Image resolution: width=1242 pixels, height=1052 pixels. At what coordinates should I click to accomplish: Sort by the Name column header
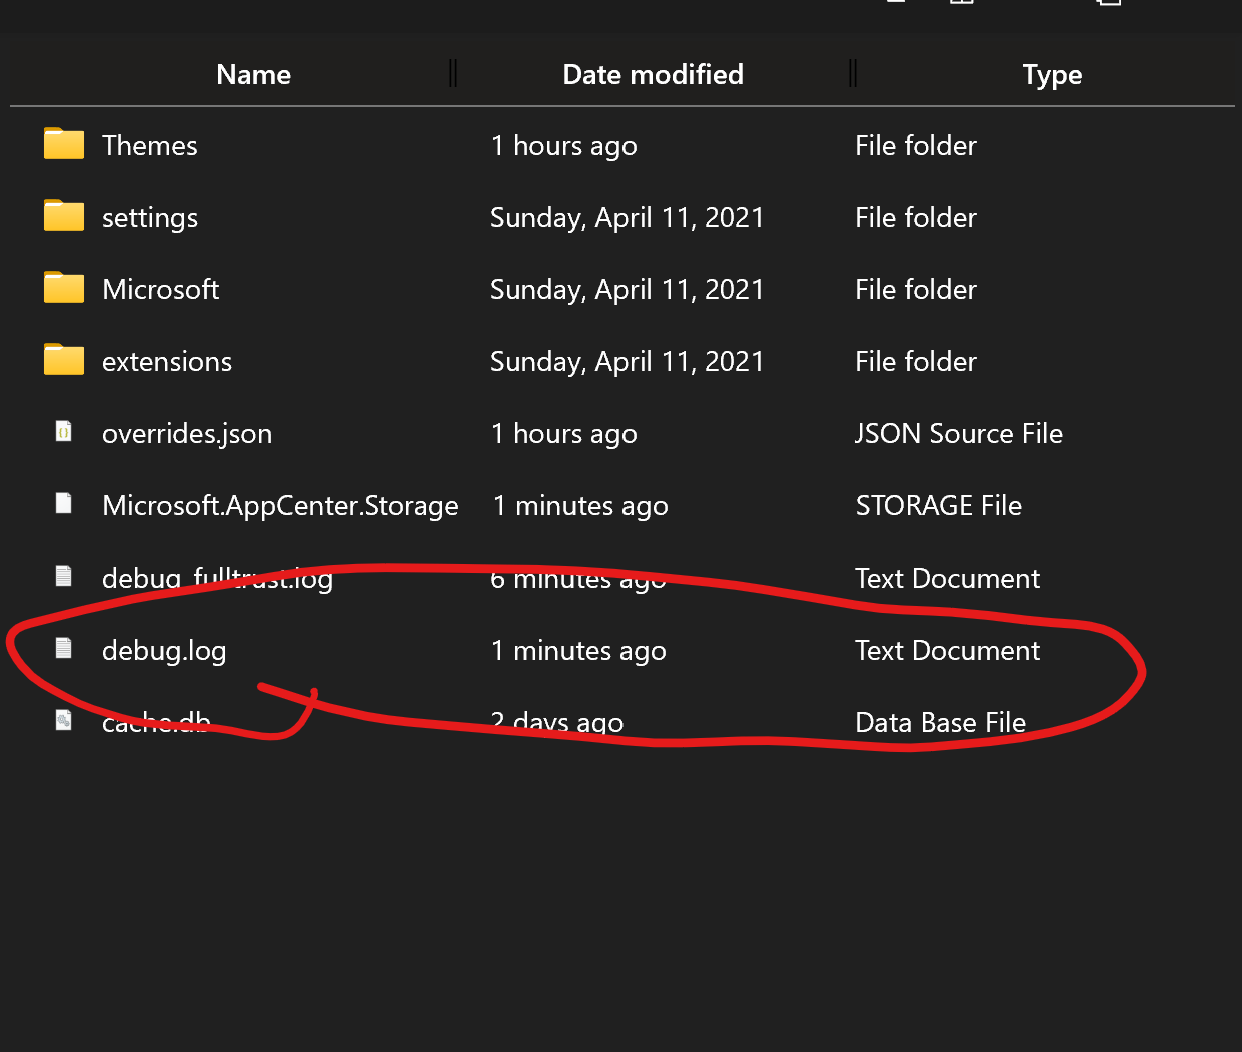click(x=254, y=74)
